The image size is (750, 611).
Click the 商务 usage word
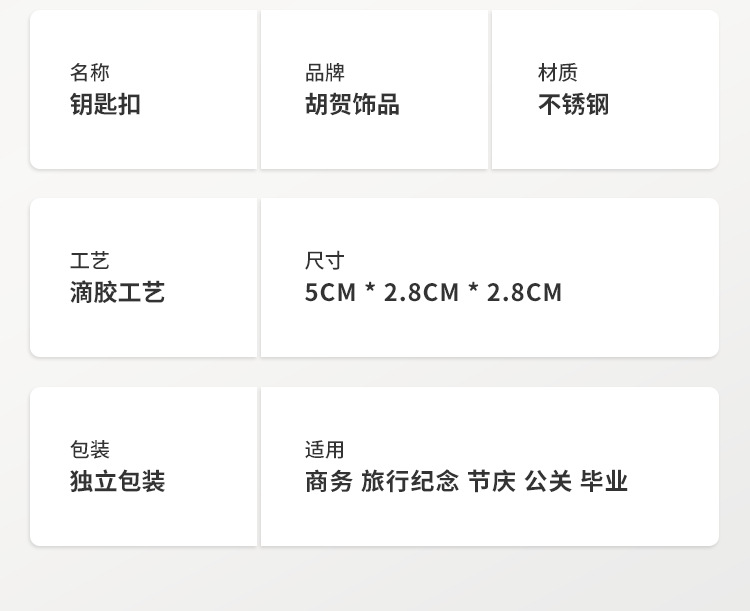[x=329, y=482]
